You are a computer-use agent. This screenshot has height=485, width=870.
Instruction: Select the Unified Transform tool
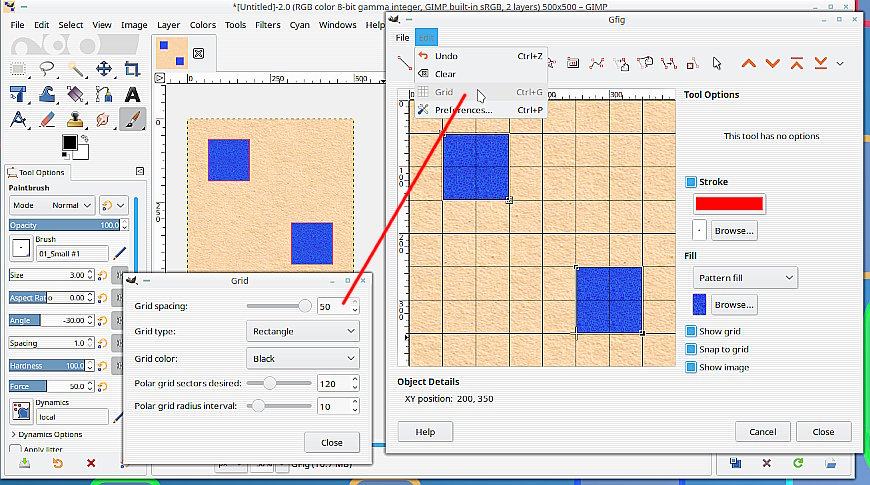tap(18, 94)
